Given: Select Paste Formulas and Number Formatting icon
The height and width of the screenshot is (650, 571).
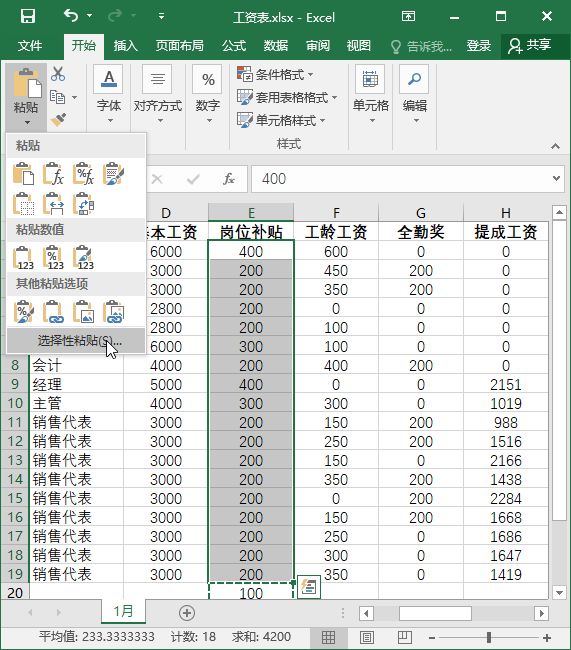Looking at the screenshot, I should (x=83, y=173).
